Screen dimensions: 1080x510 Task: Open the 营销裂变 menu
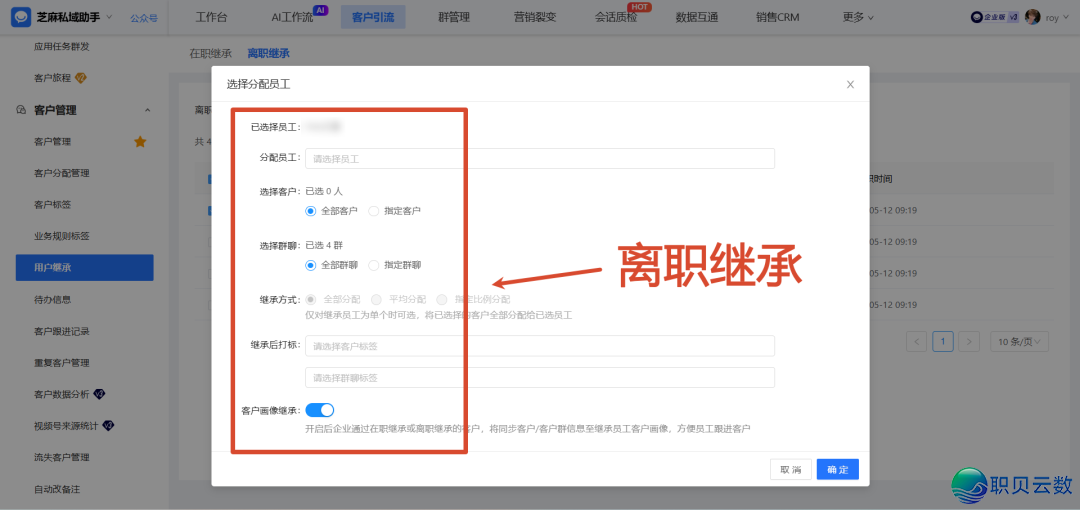click(x=534, y=17)
